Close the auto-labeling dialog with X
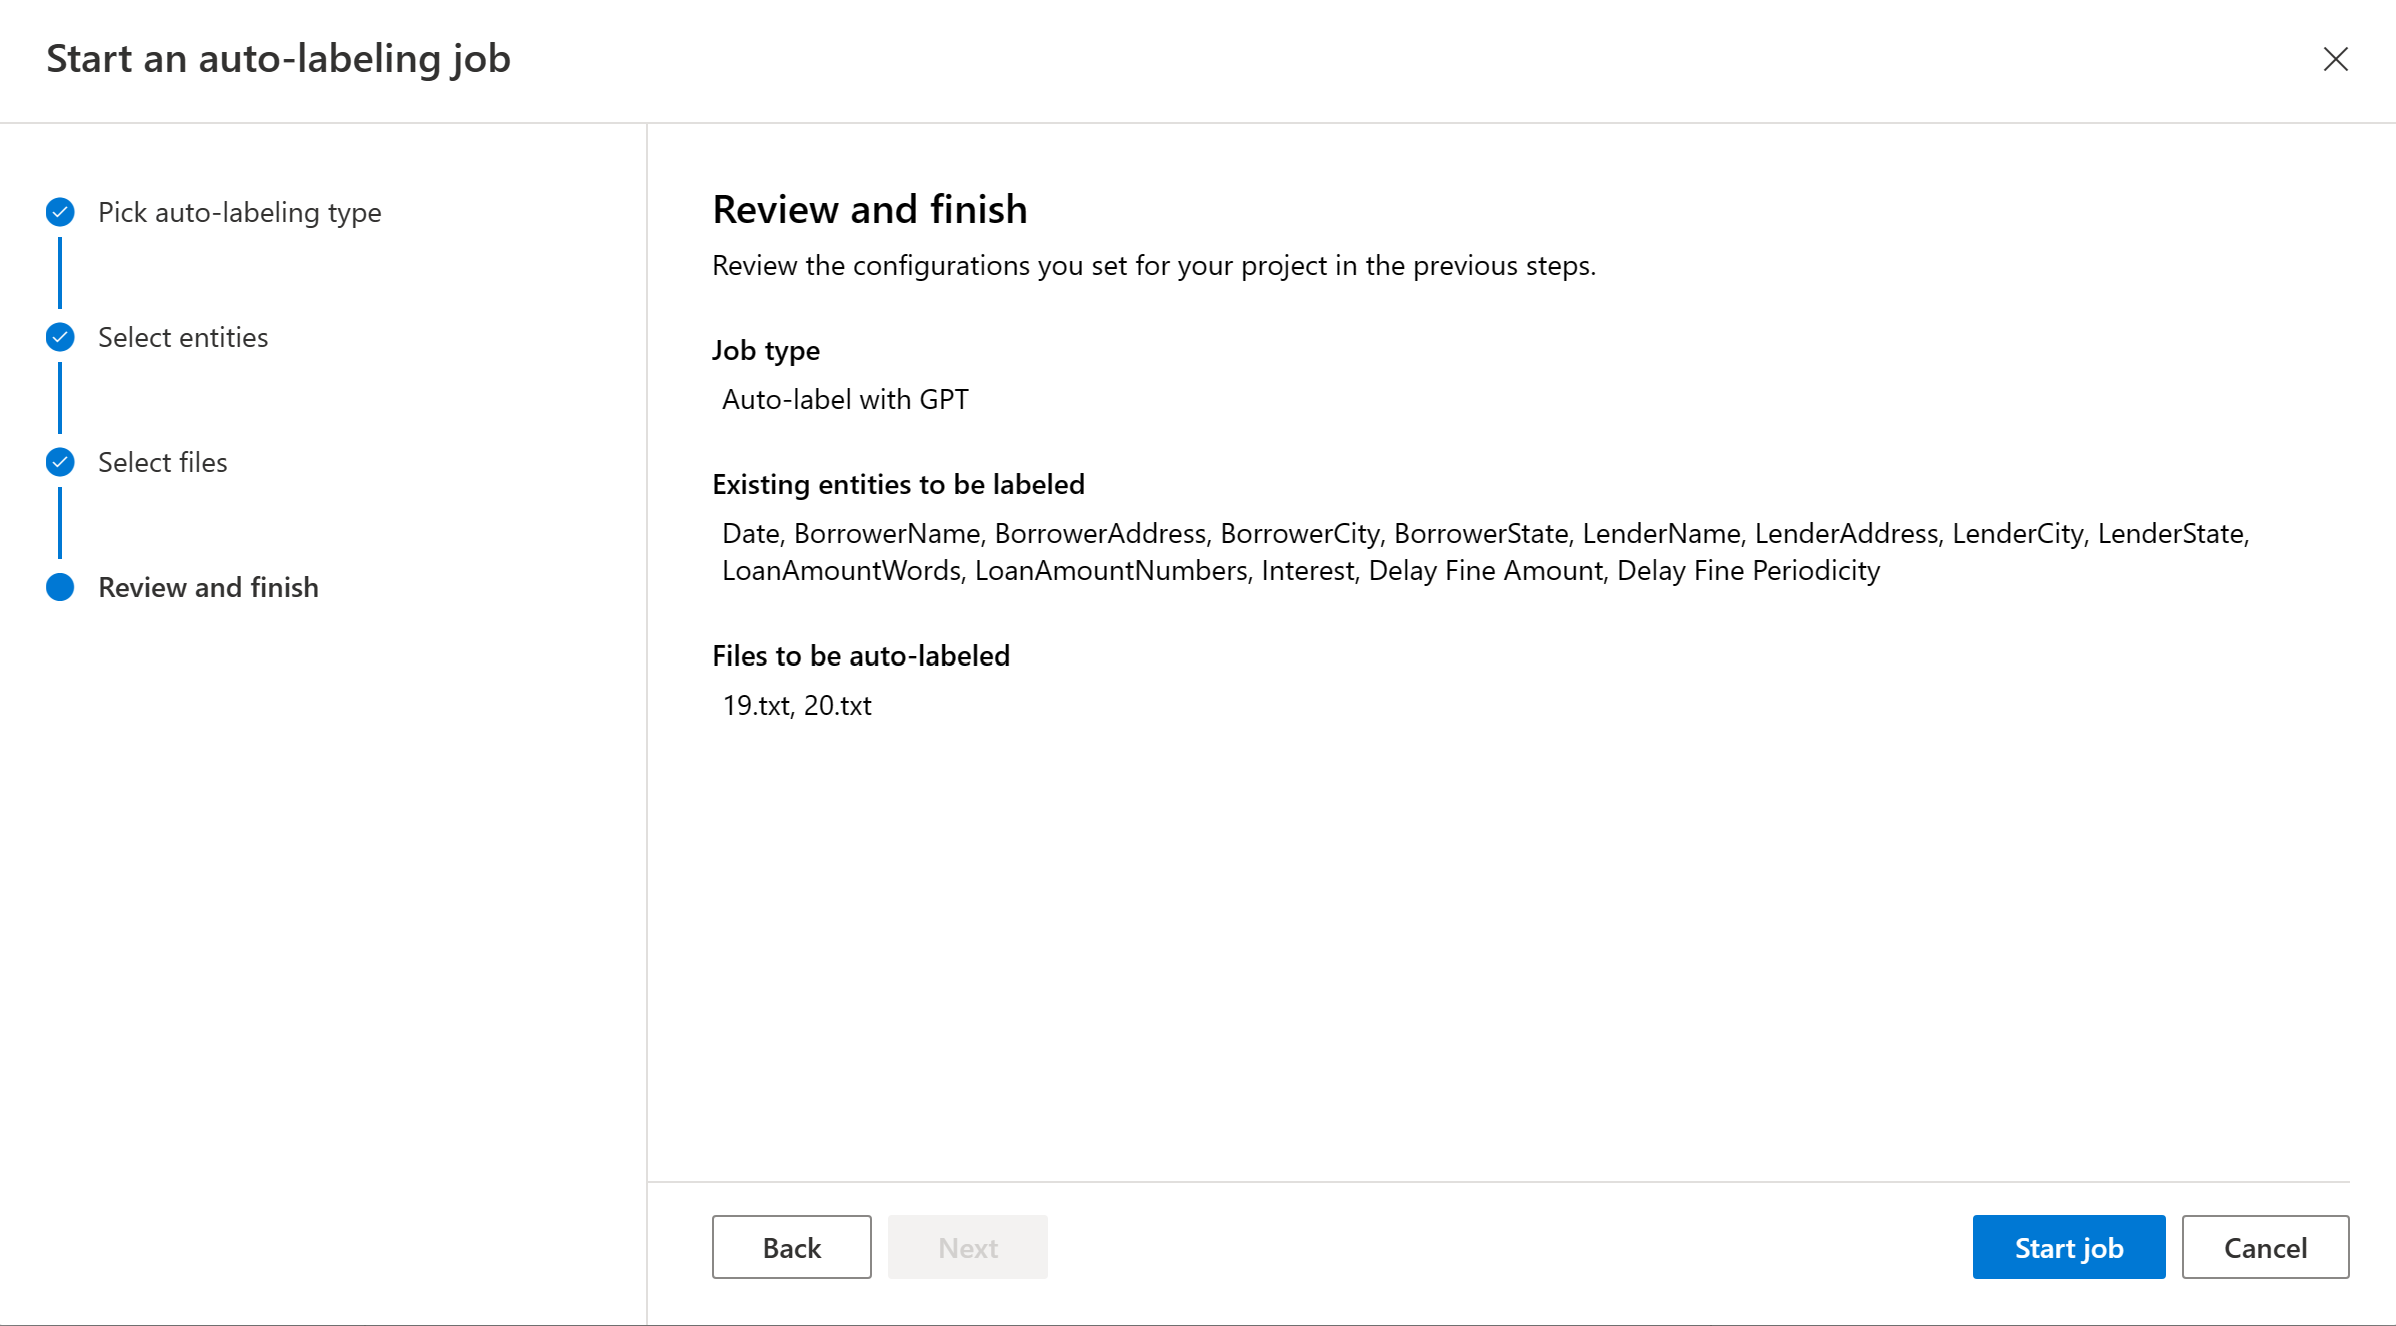The image size is (2396, 1326). click(x=2335, y=59)
